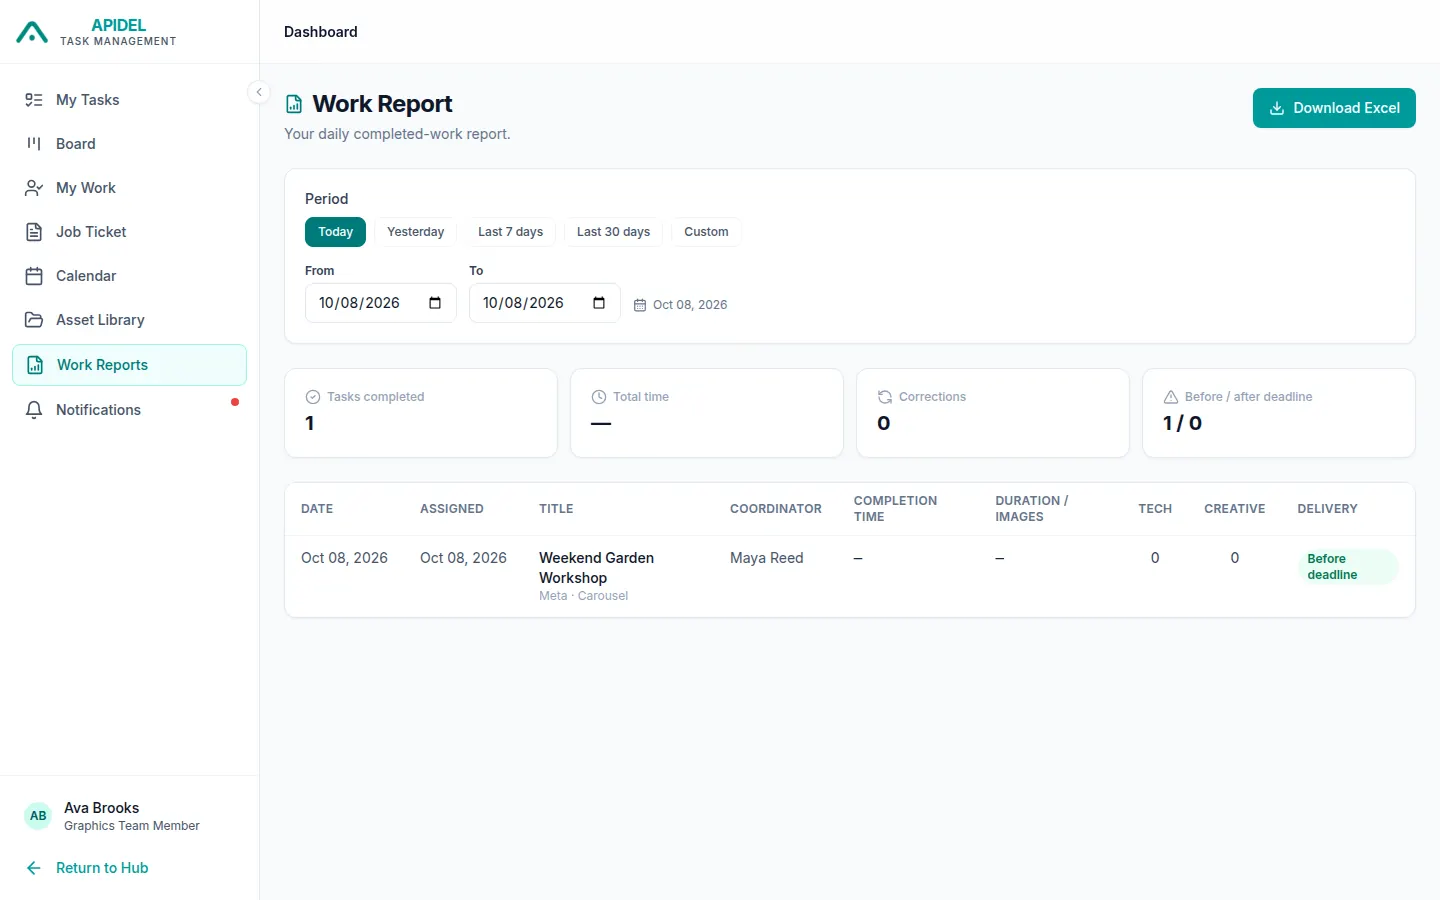Open the To date calendar picker
Screen dimensions: 1440x900
point(599,303)
